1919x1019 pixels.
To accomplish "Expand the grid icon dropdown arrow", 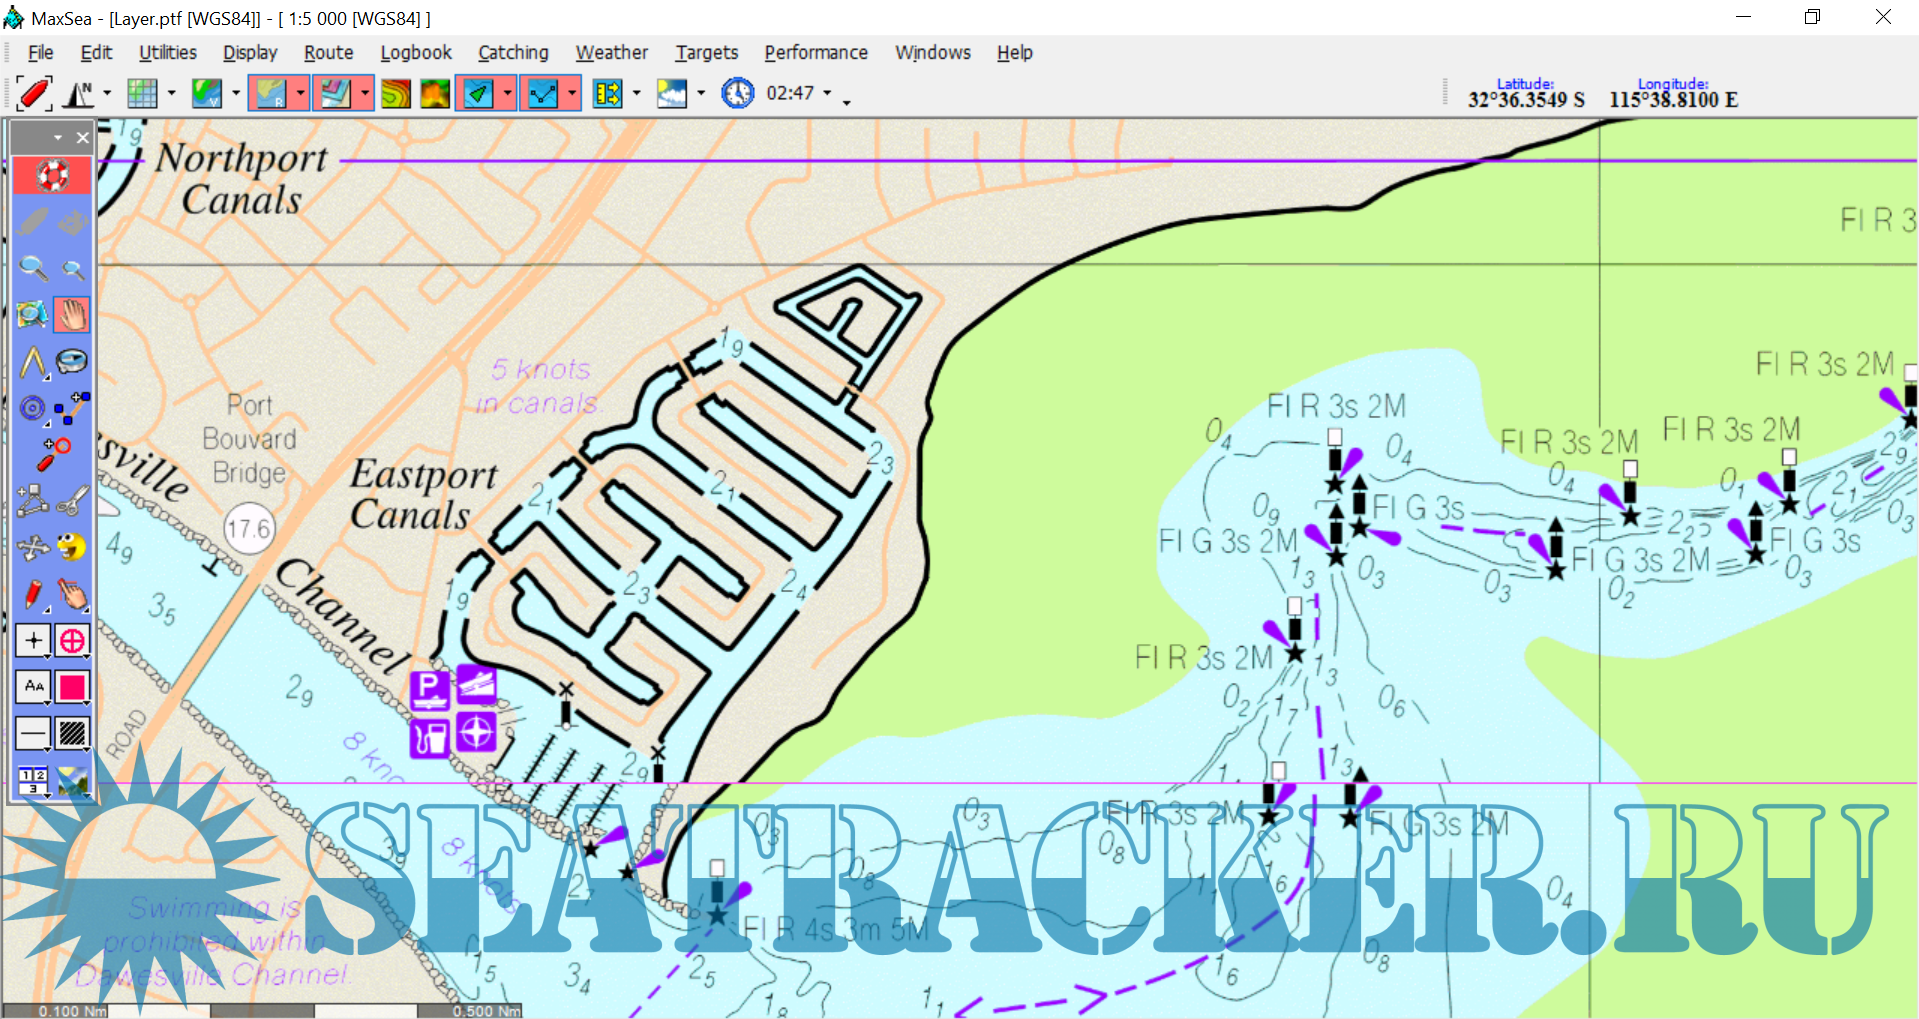I will (x=171, y=94).
